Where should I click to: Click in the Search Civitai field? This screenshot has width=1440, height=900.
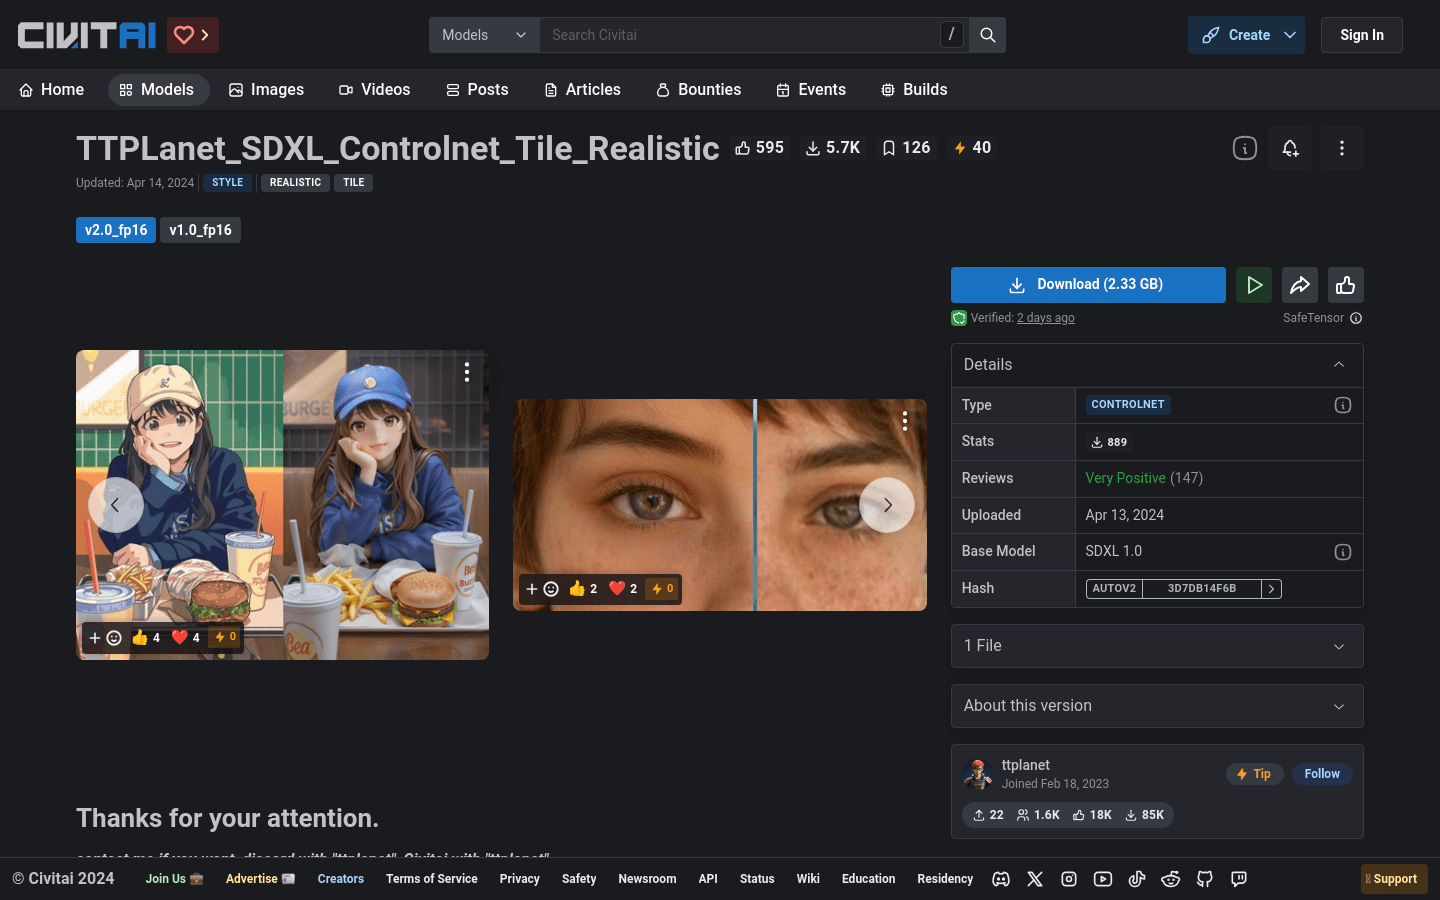click(740, 35)
